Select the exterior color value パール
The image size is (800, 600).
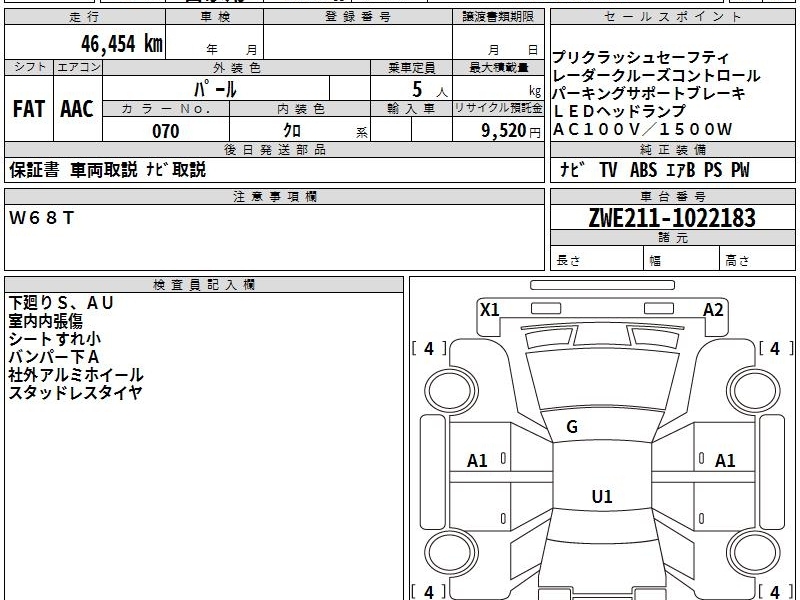pos(215,89)
